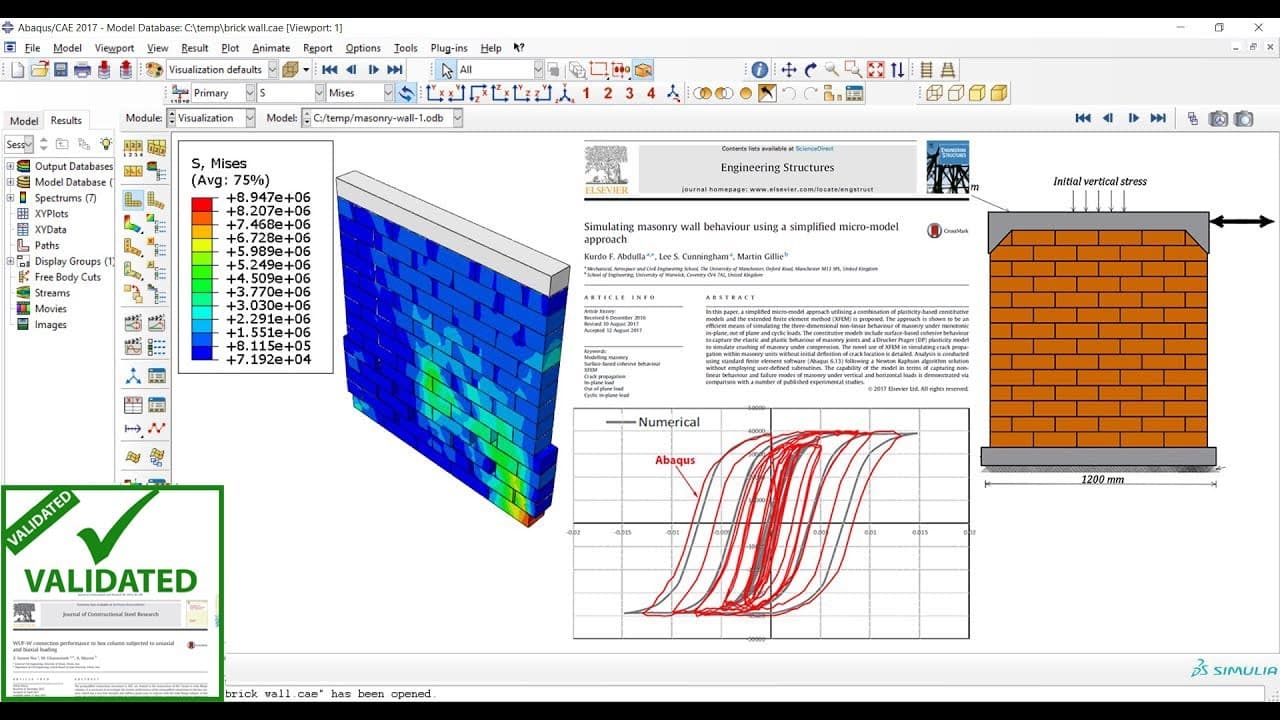Create a new model database icon

click(x=17, y=69)
